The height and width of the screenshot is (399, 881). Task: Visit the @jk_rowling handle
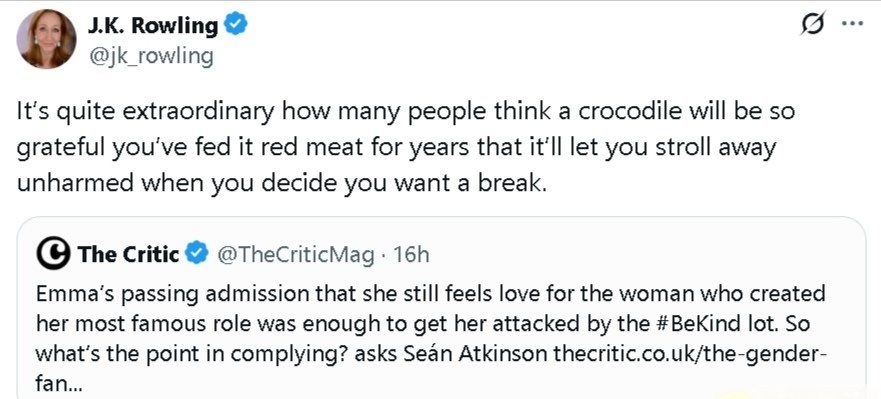click(150, 56)
